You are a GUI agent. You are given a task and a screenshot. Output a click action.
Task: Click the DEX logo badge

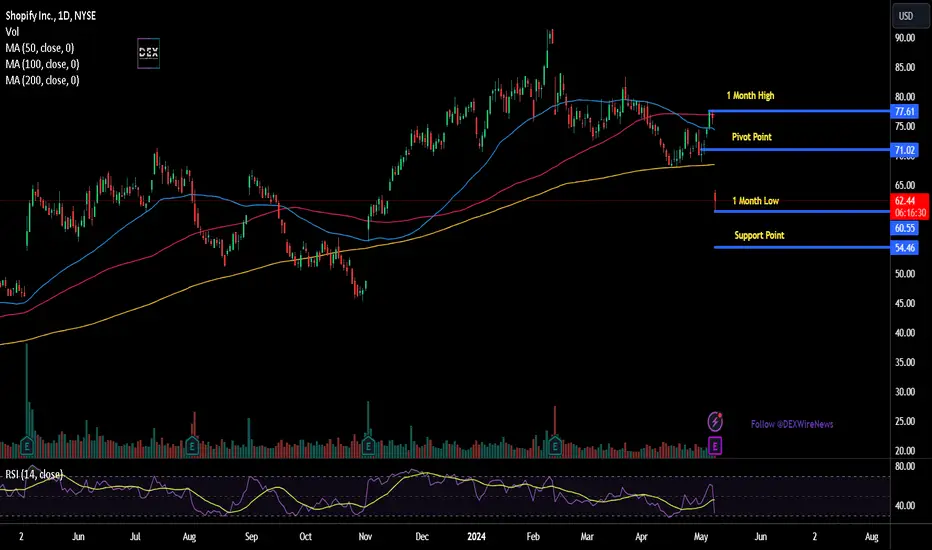148,53
